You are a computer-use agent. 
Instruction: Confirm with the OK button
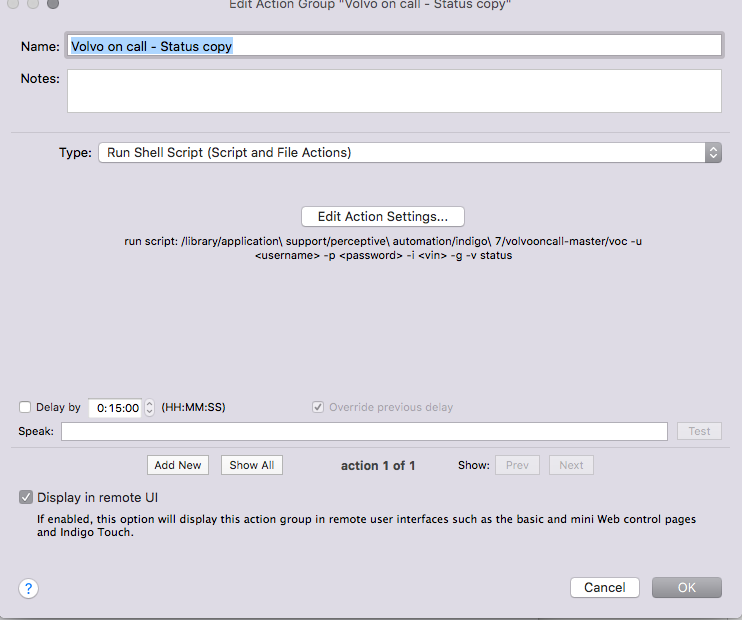(x=687, y=587)
